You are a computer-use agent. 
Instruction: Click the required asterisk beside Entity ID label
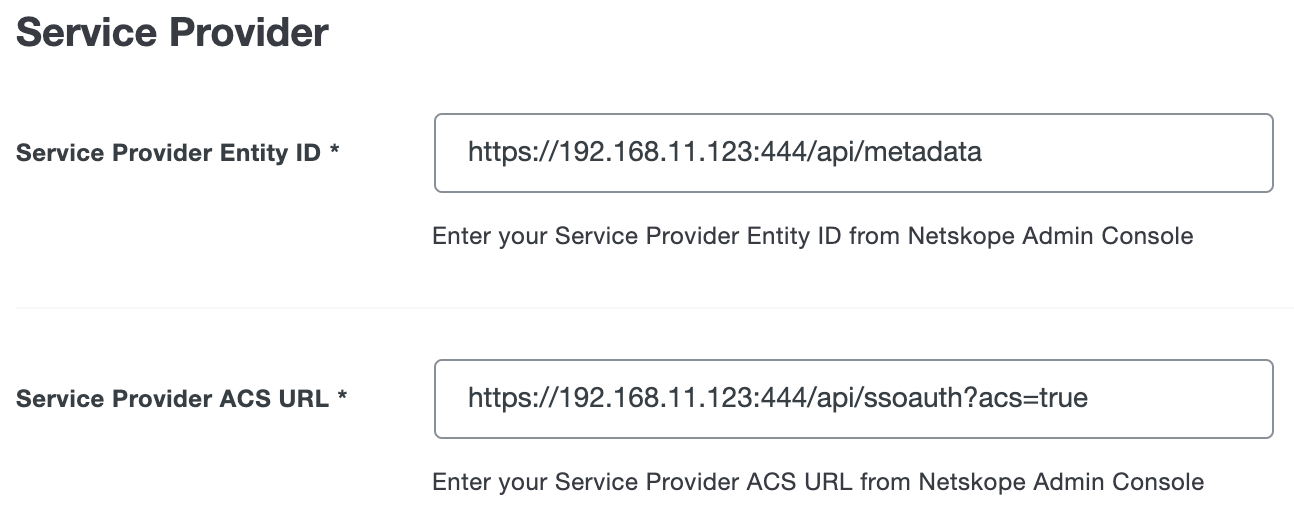click(x=335, y=153)
